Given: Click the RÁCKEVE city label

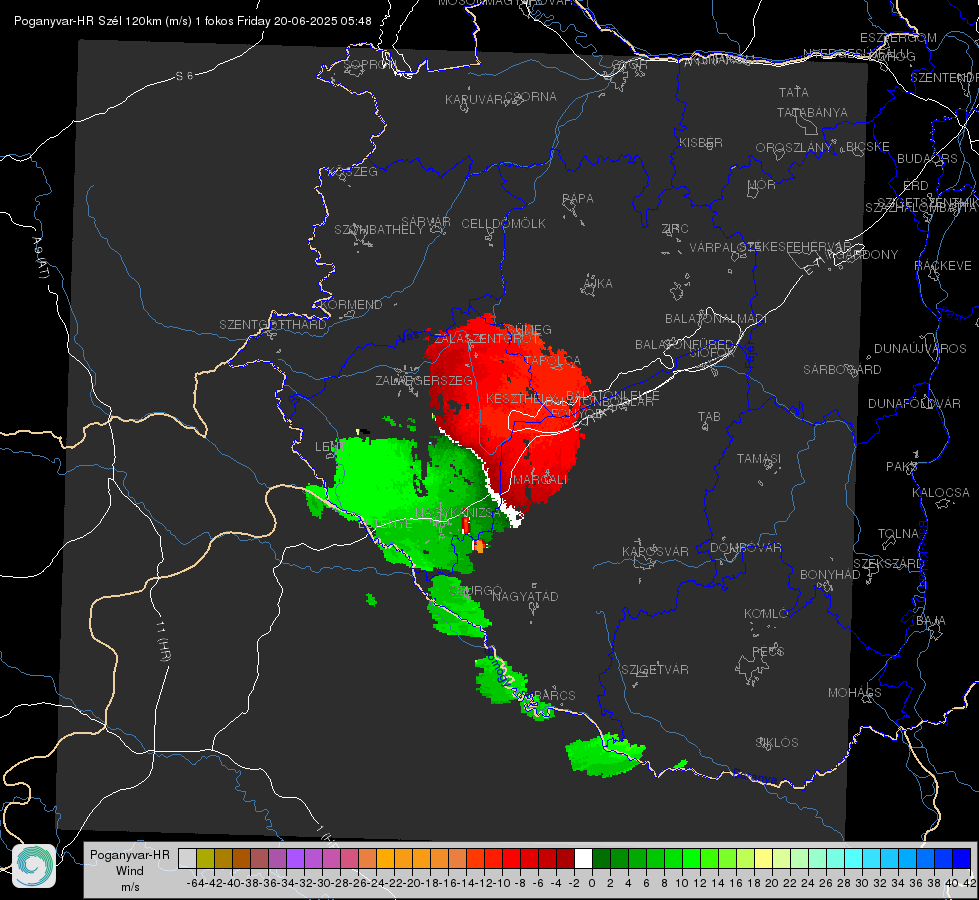Looking at the screenshot, I should [943, 265].
